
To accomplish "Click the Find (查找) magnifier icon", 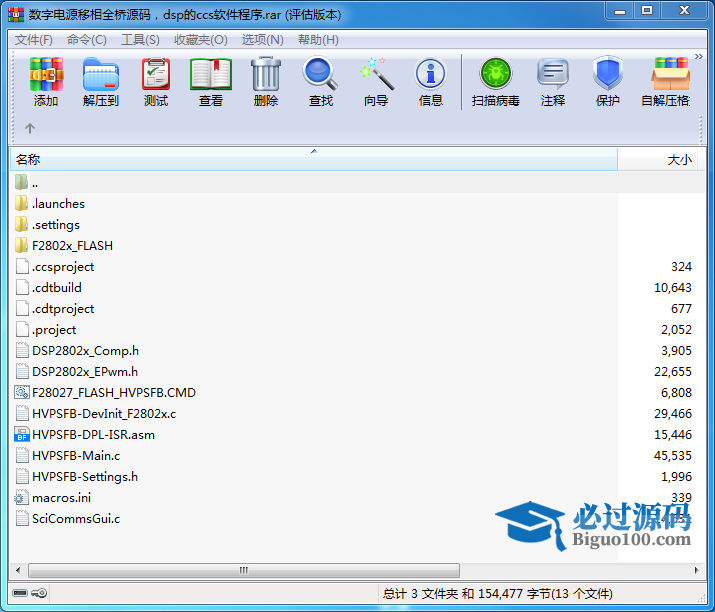I will 321,73.
